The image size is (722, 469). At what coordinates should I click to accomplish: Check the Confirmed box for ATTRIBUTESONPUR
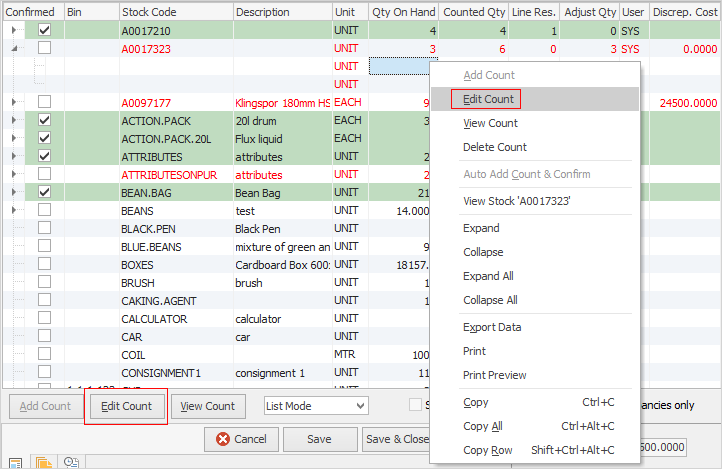click(x=44, y=174)
